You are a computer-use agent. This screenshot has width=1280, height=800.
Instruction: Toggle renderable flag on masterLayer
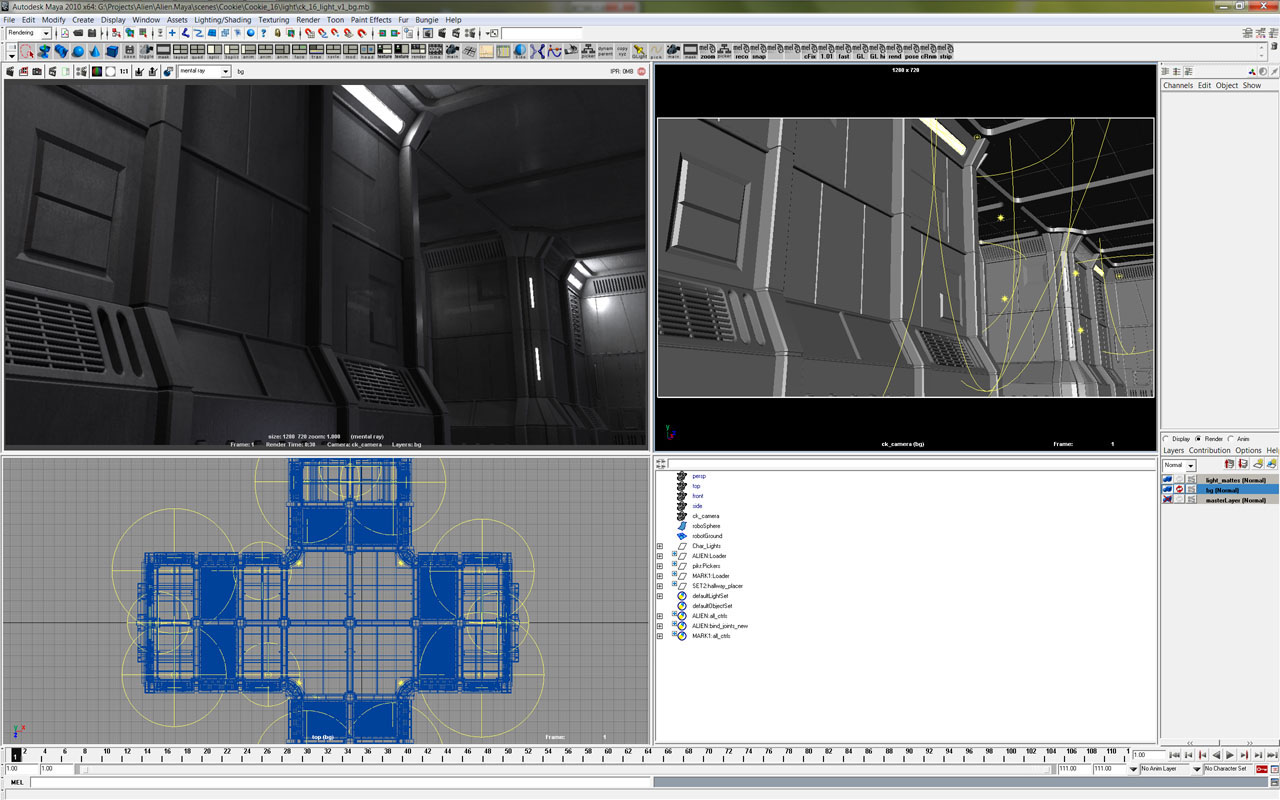coord(1167,500)
